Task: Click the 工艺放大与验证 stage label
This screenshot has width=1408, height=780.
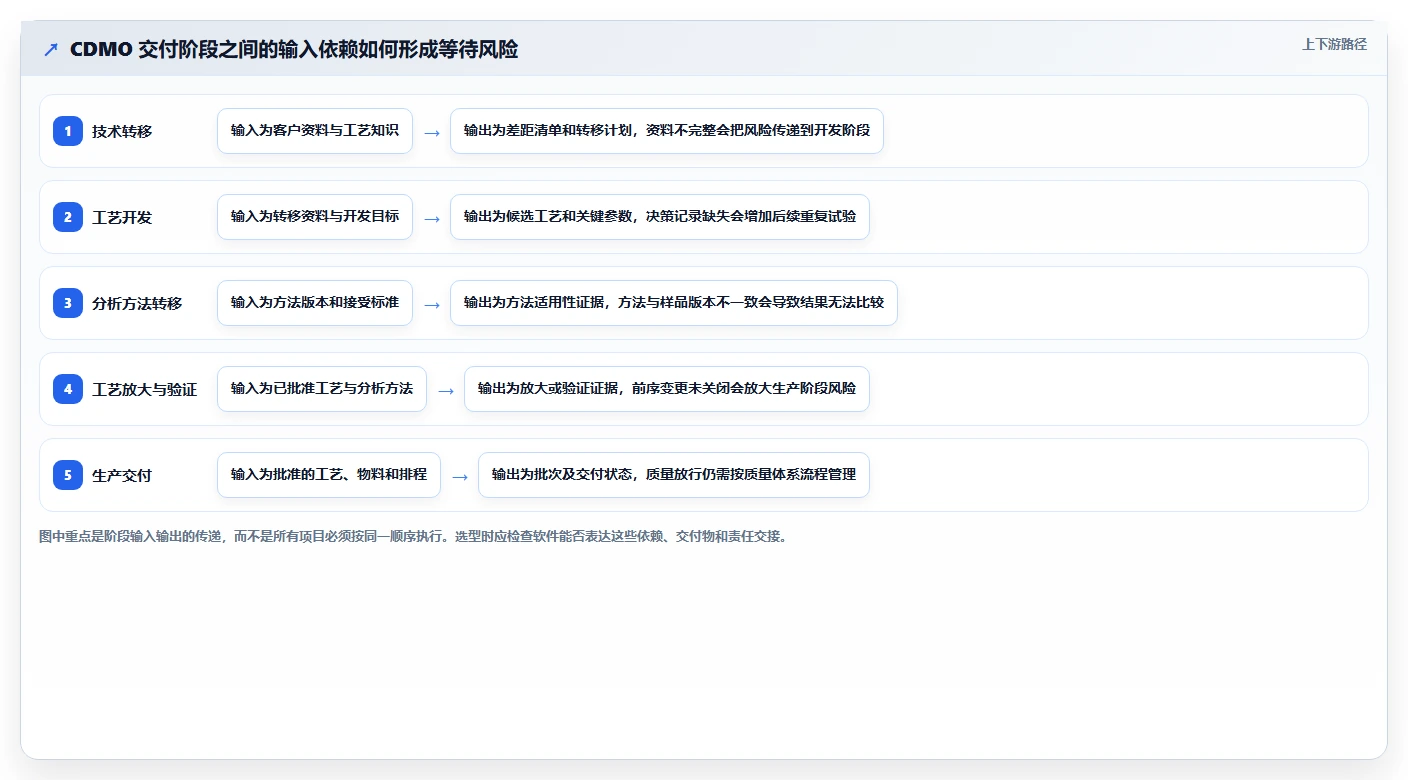Action: [x=144, y=389]
